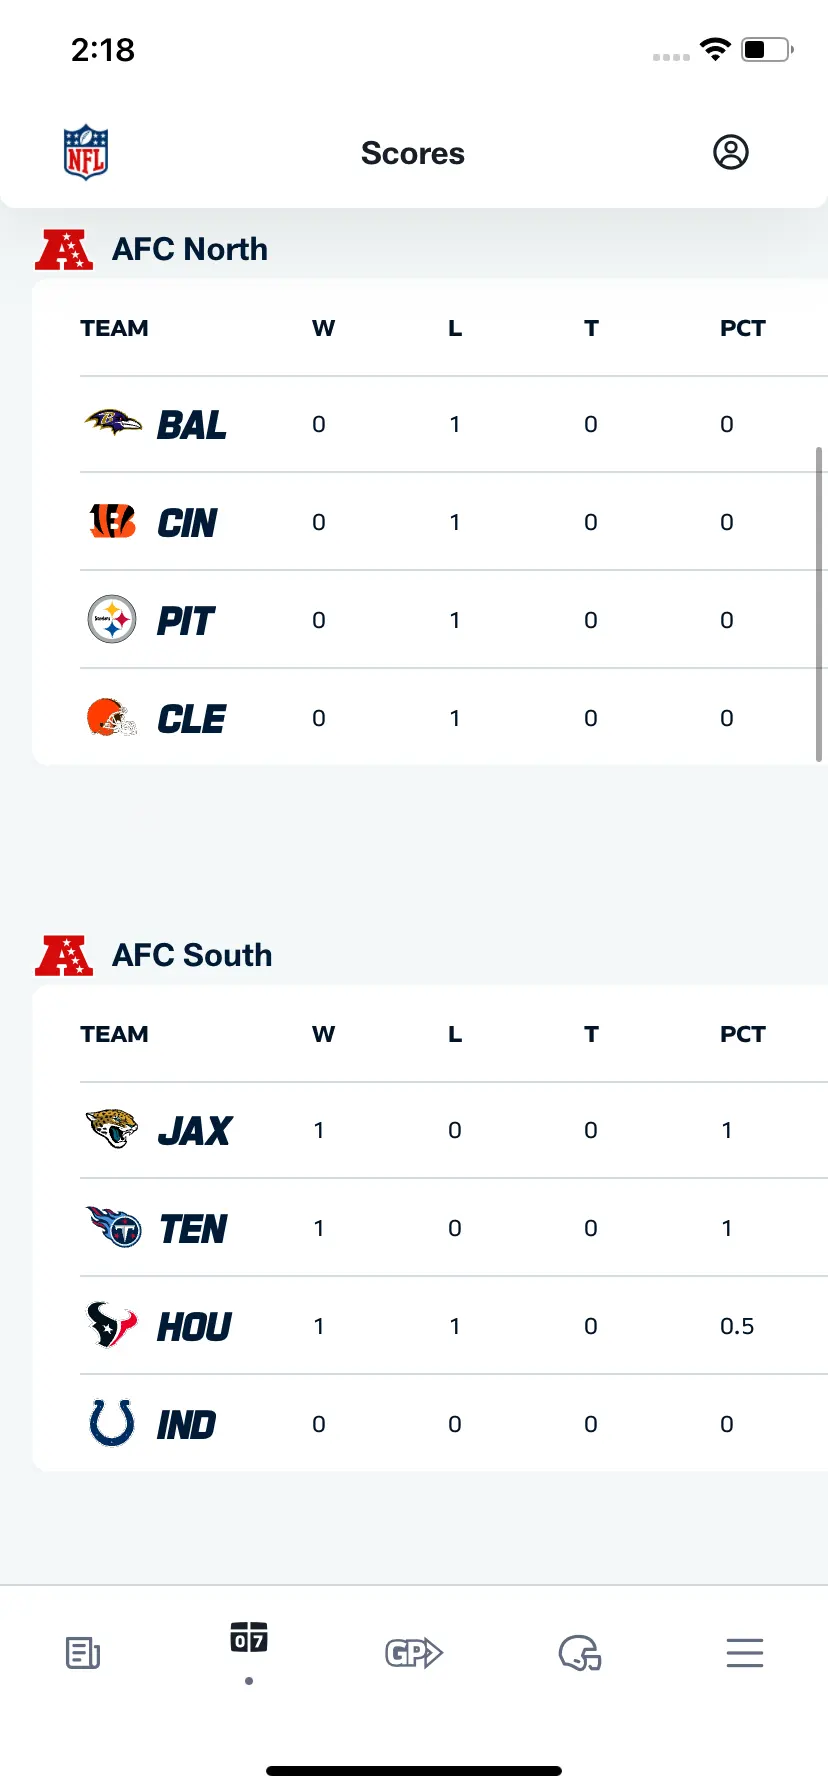The height and width of the screenshot is (1792, 828).
Task: Click the vertical scrollbar beside AFC North table
Action: click(819, 604)
